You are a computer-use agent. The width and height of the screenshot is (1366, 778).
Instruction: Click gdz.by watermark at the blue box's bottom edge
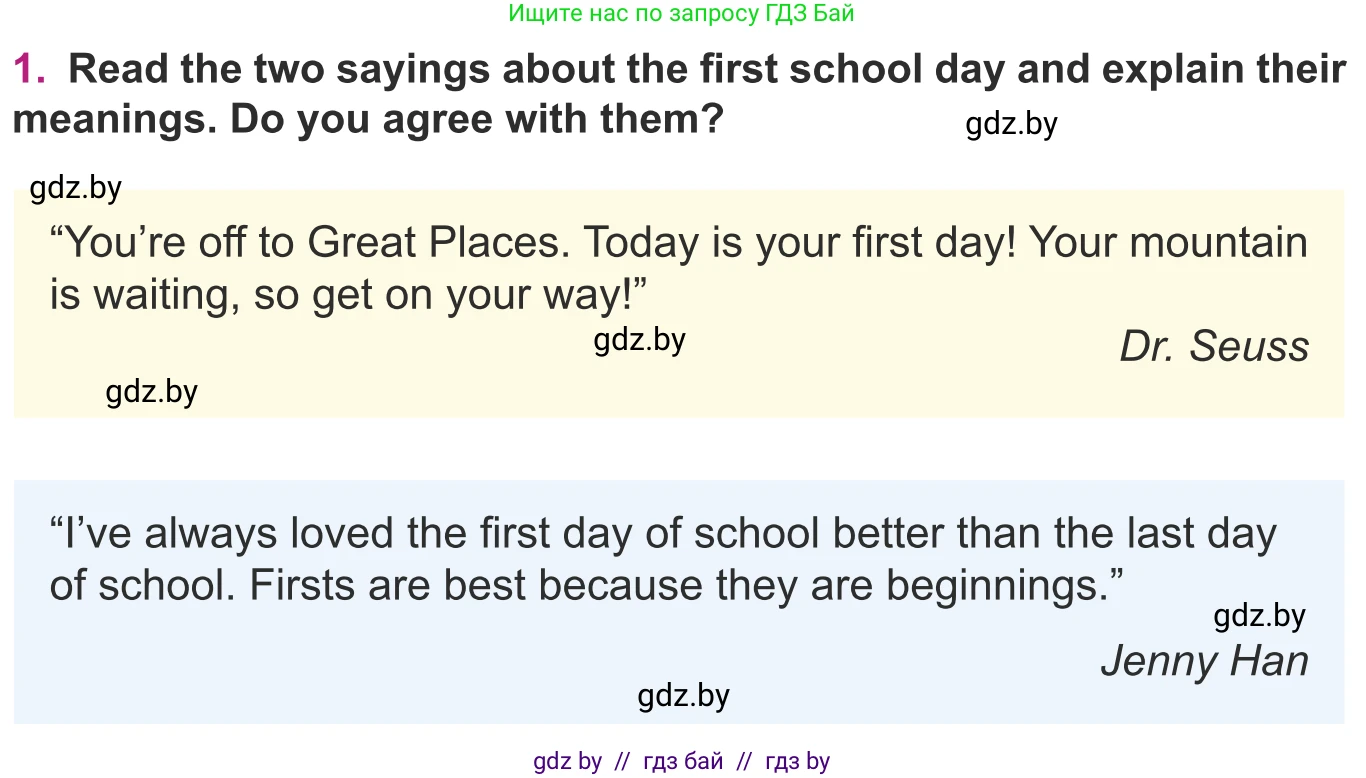point(683,695)
